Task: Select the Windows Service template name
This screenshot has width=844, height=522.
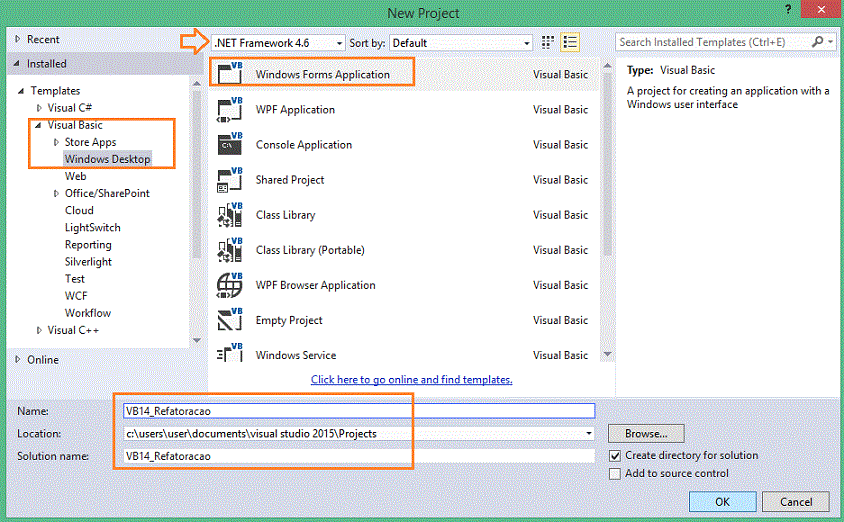Action: pos(296,355)
